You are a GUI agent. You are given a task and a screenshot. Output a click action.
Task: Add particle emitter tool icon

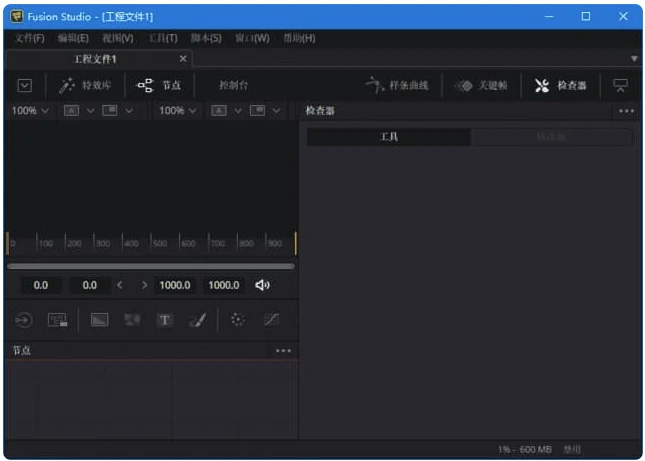point(237,320)
